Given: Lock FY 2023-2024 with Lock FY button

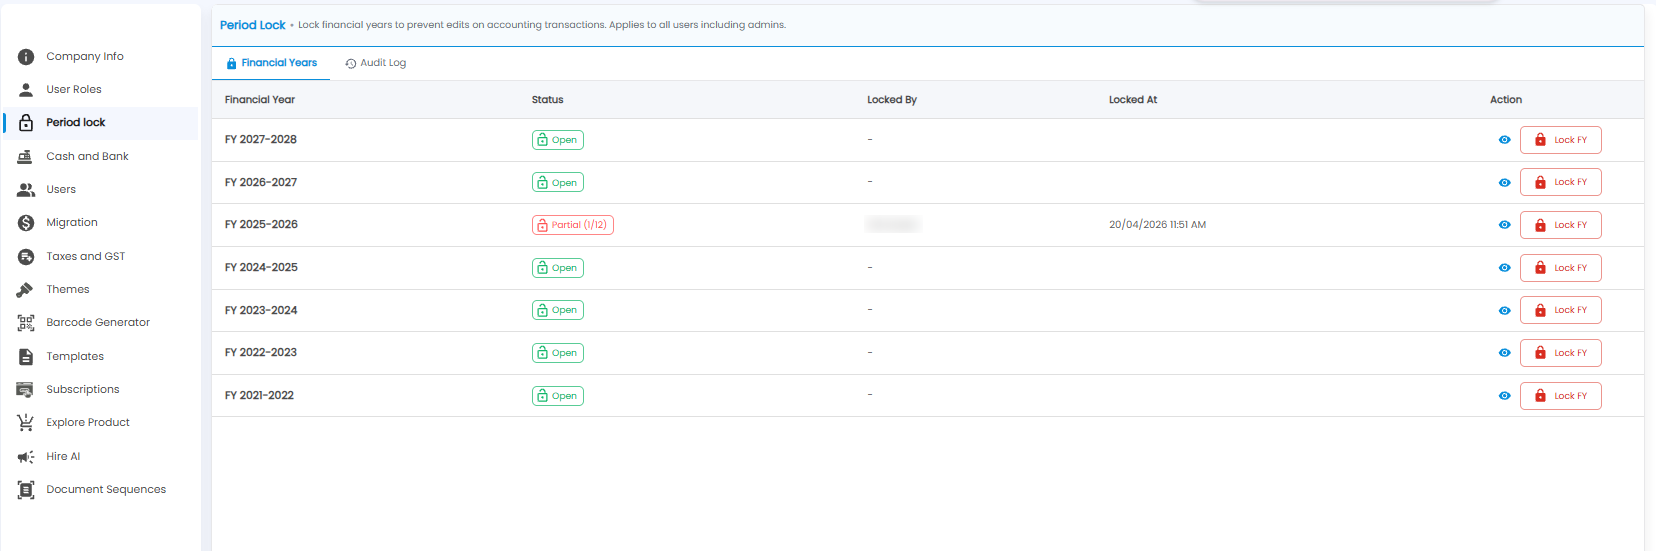Looking at the screenshot, I should point(1560,310).
